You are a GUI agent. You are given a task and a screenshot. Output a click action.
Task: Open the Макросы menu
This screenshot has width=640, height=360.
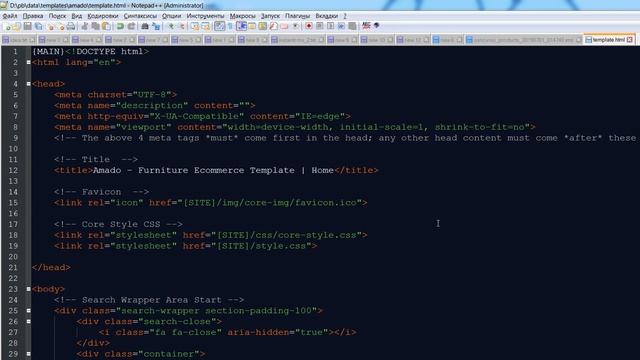point(242,16)
